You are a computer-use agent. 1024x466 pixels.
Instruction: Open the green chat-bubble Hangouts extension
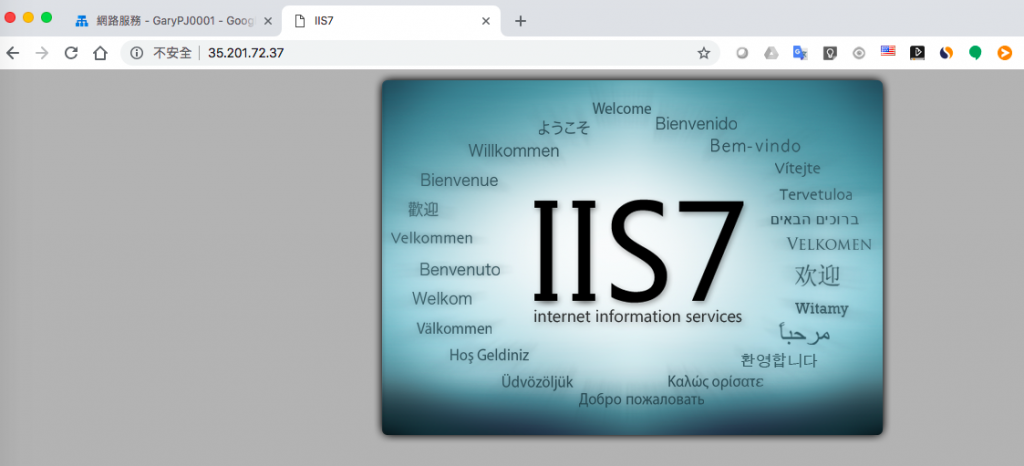(x=975, y=54)
